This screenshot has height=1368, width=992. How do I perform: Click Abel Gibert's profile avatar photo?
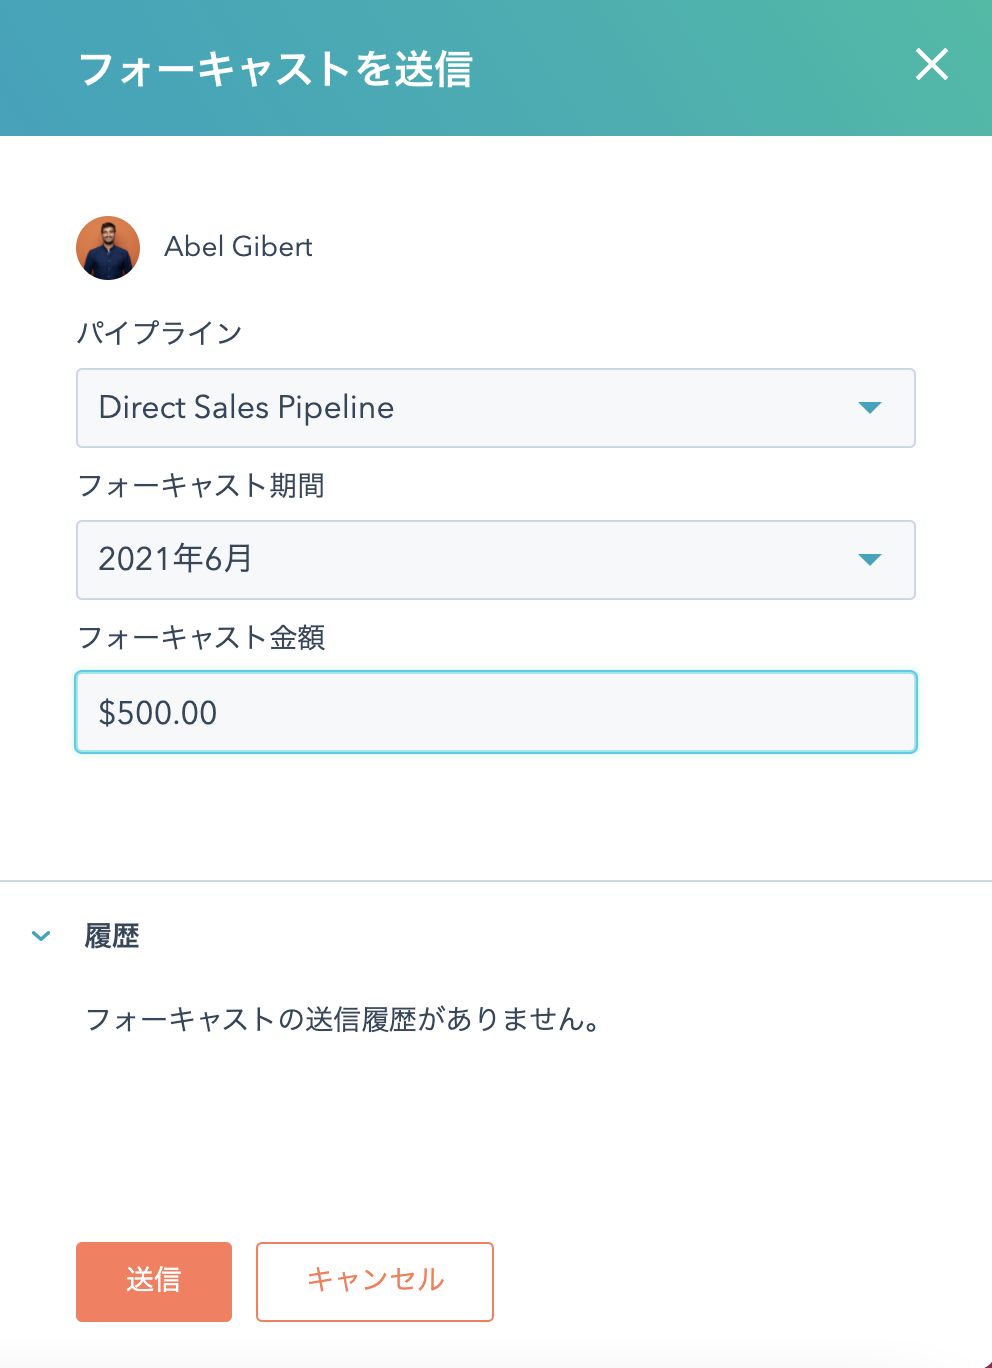(x=108, y=248)
